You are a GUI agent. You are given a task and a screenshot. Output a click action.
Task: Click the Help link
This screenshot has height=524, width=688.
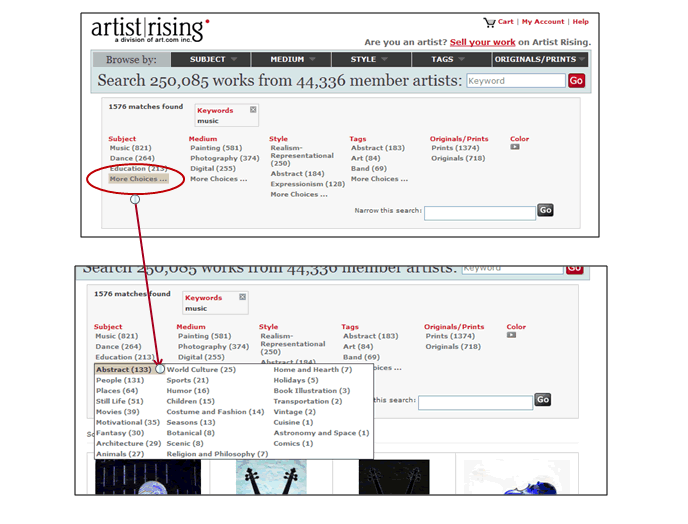[x=580, y=22]
